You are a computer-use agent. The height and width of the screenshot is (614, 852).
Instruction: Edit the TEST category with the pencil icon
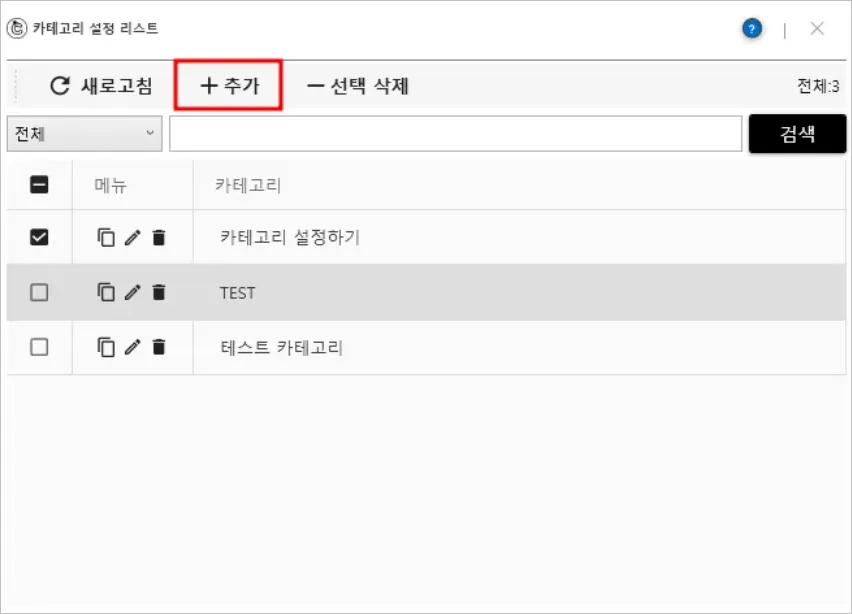(132, 292)
